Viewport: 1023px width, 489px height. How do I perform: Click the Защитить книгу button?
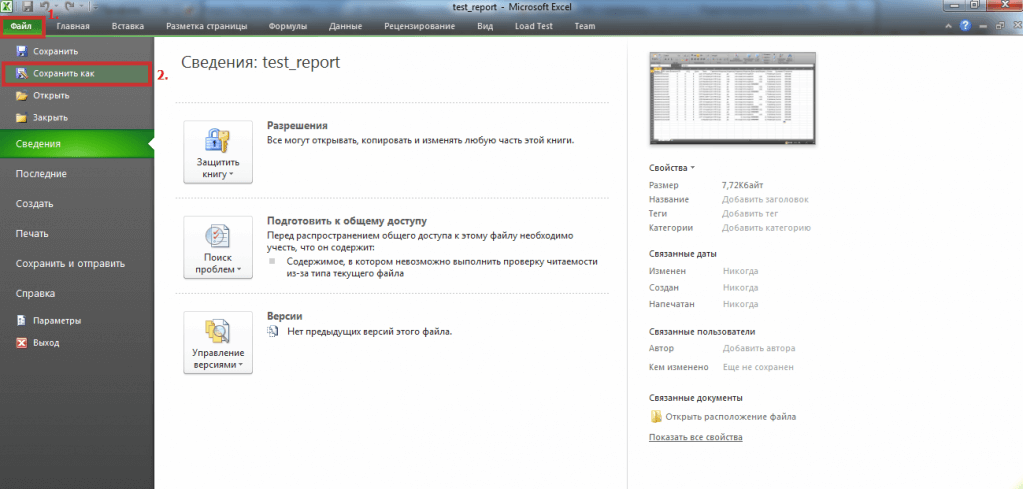[218, 152]
